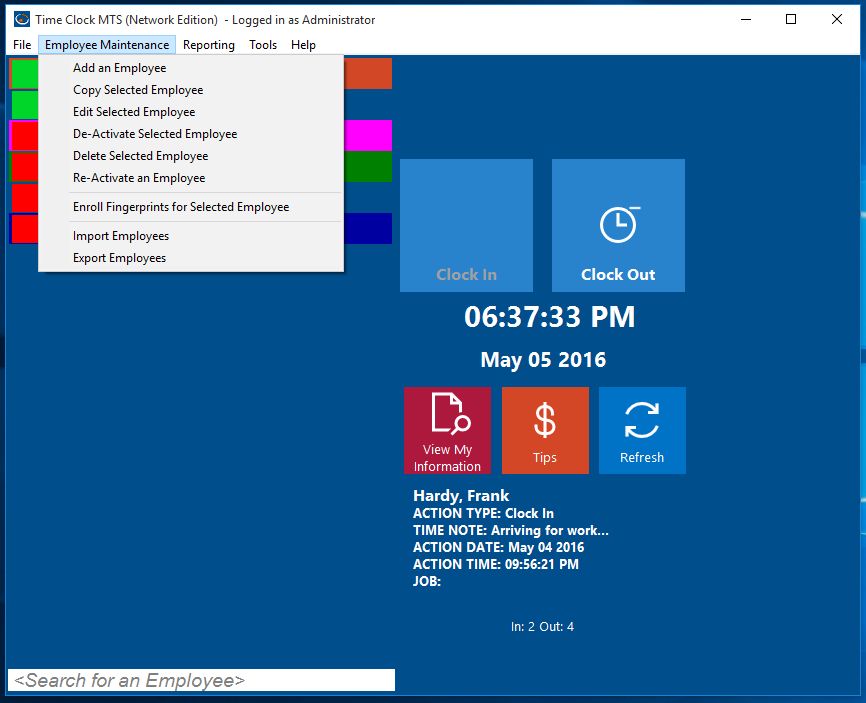Choose Enroll Fingerprints for Selected Employee
The width and height of the screenshot is (866, 703).
[x=191, y=207]
